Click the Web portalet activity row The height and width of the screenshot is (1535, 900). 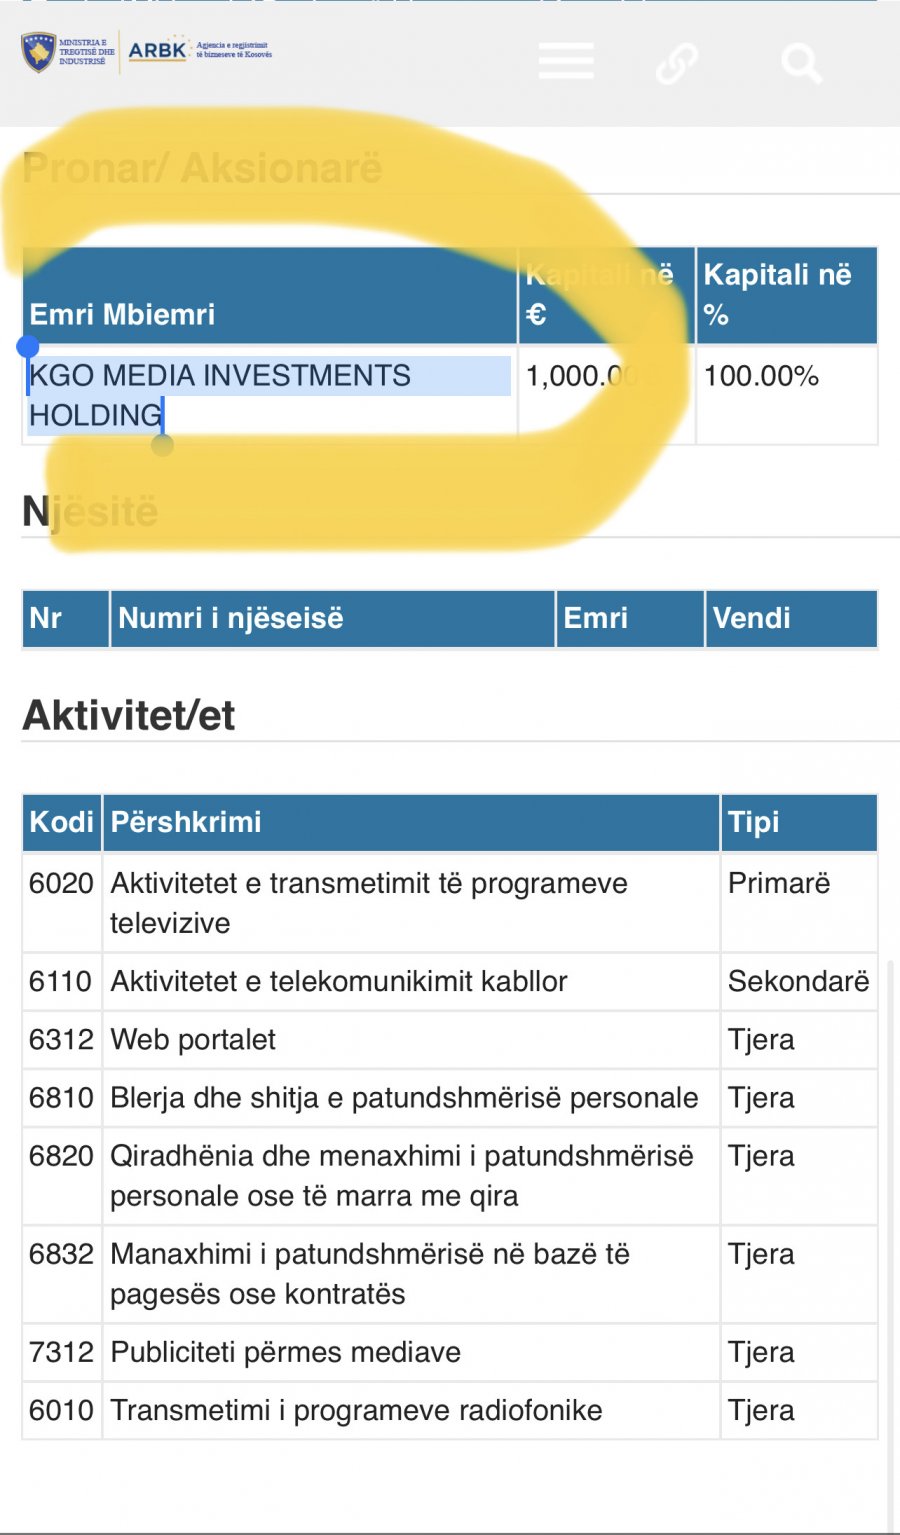(450, 1040)
